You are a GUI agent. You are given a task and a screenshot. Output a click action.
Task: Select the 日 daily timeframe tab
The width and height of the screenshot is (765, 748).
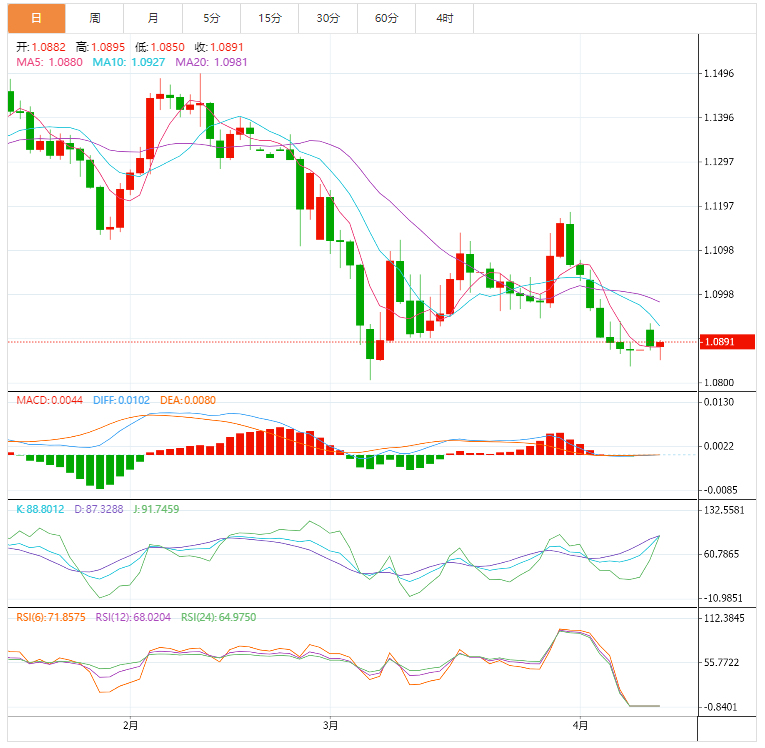pyautogui.click(x=36, y=19)
